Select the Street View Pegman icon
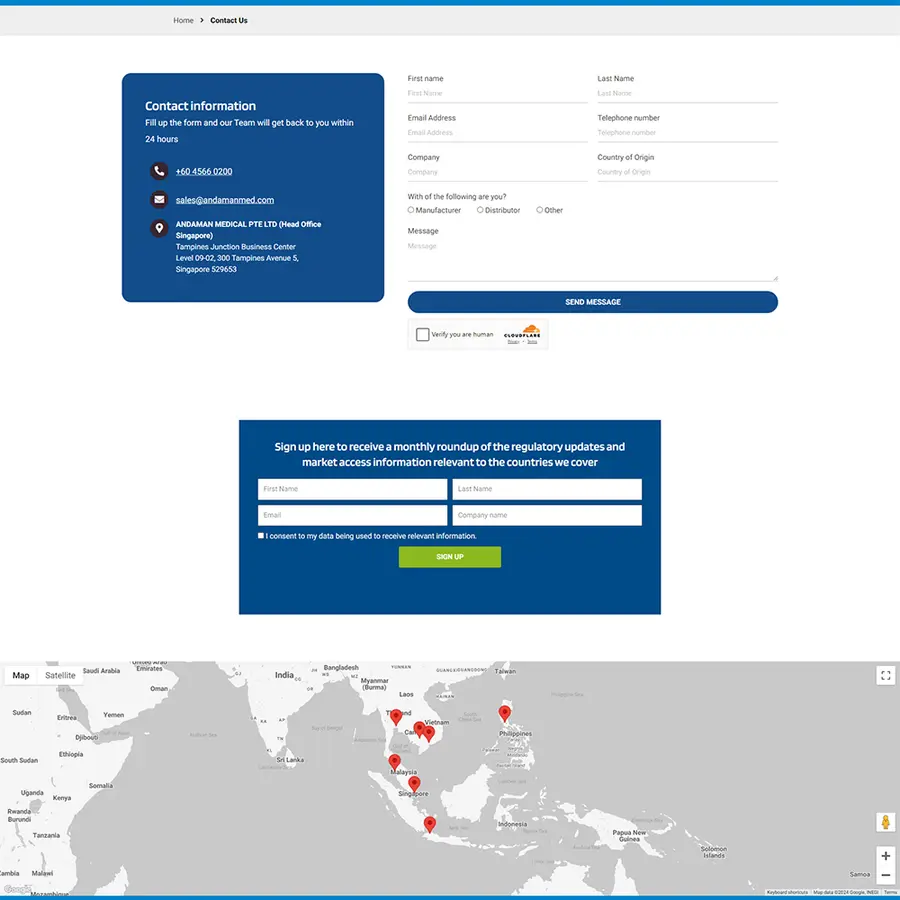 click(x=884, y=822)
